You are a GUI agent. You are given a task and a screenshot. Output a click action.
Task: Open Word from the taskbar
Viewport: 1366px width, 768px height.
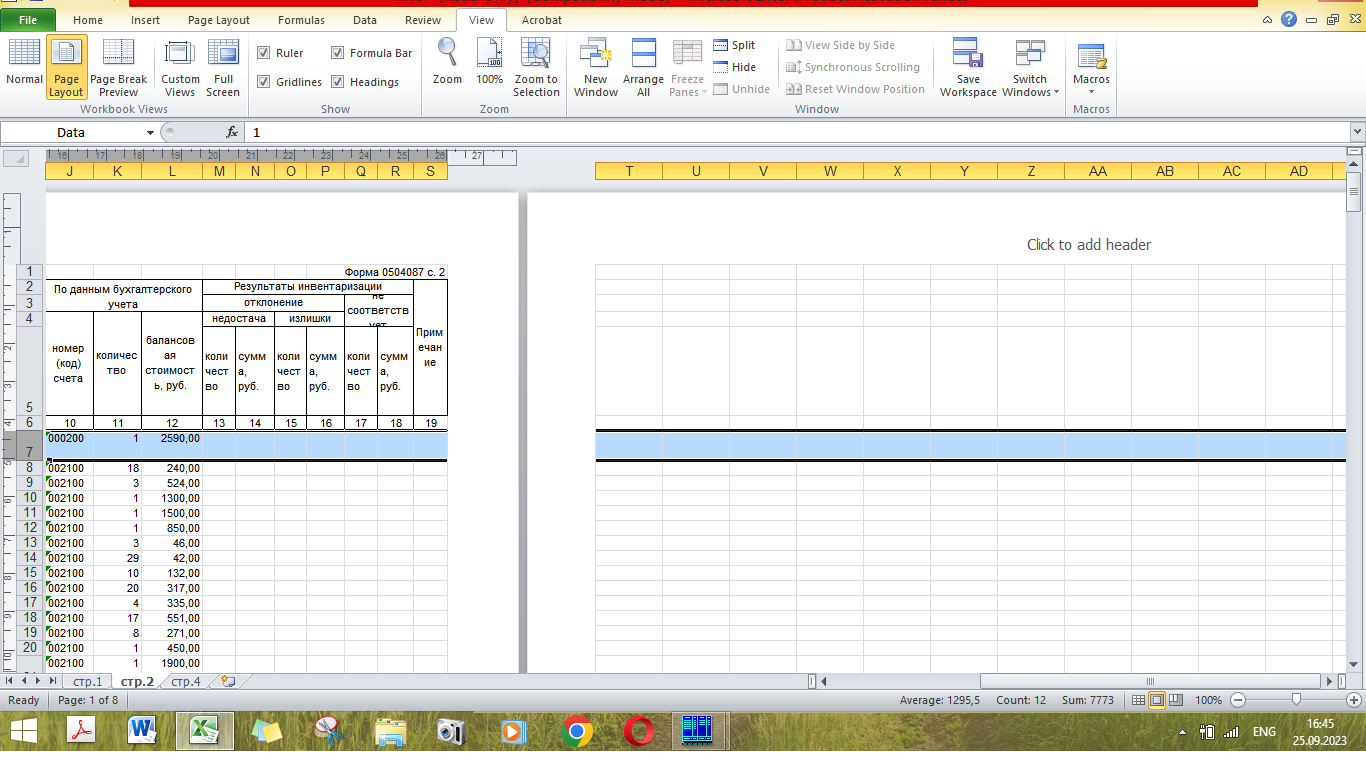point(142,731)
